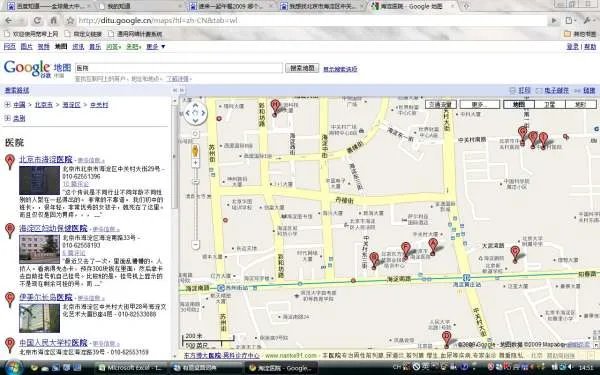Screen dimensions: 600x375
Task: Switch to 地图 map view
Action: click(x=519, y=104)
